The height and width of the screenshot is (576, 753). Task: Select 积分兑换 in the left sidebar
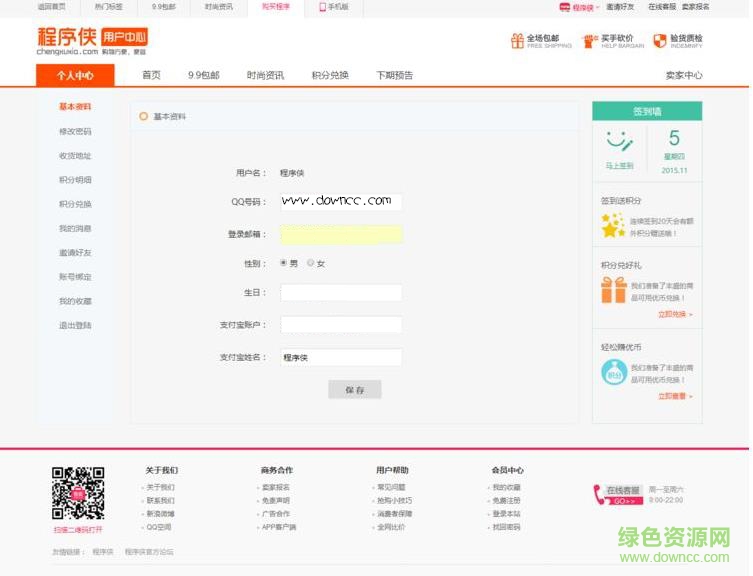pos(75,204)
